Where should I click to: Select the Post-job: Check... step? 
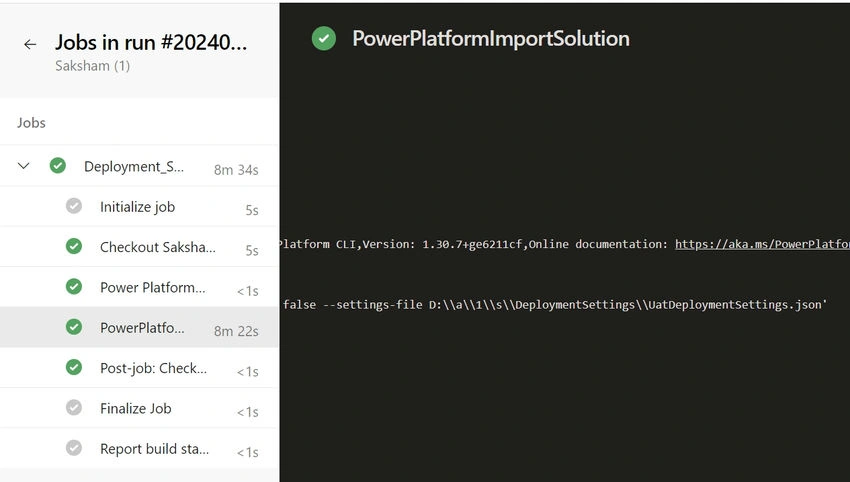point(139,368)
